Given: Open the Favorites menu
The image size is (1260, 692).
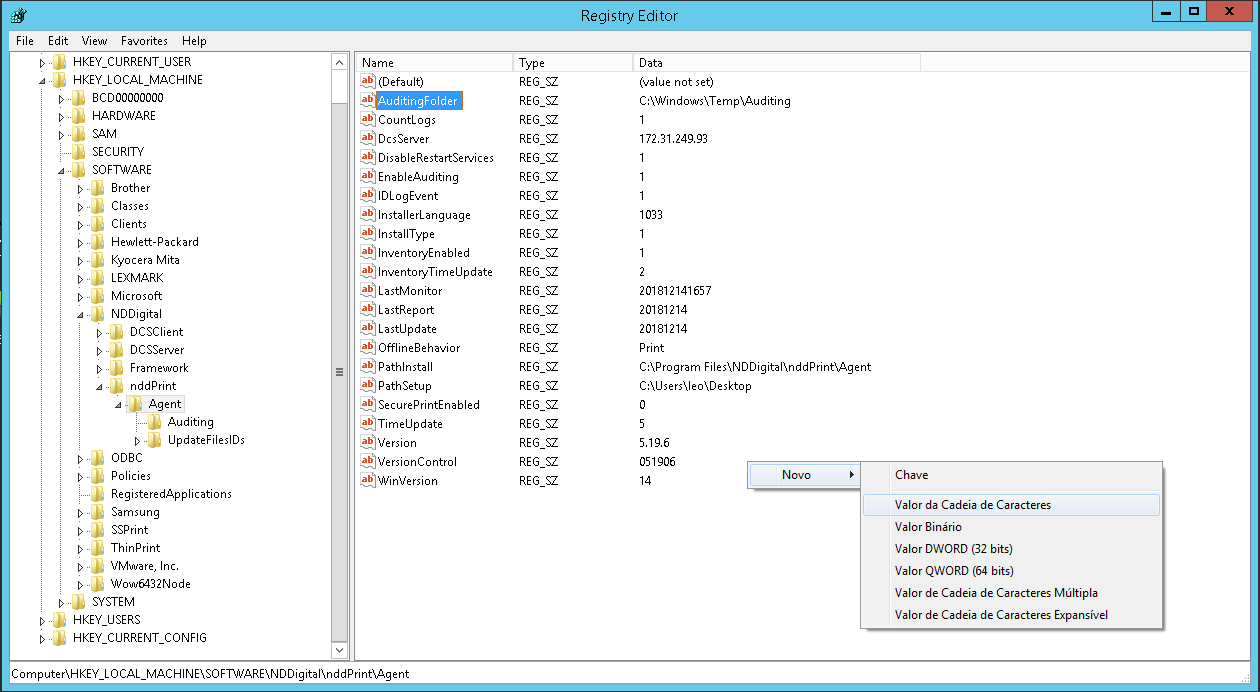Looking at the screenshot, I should (143, 40).
